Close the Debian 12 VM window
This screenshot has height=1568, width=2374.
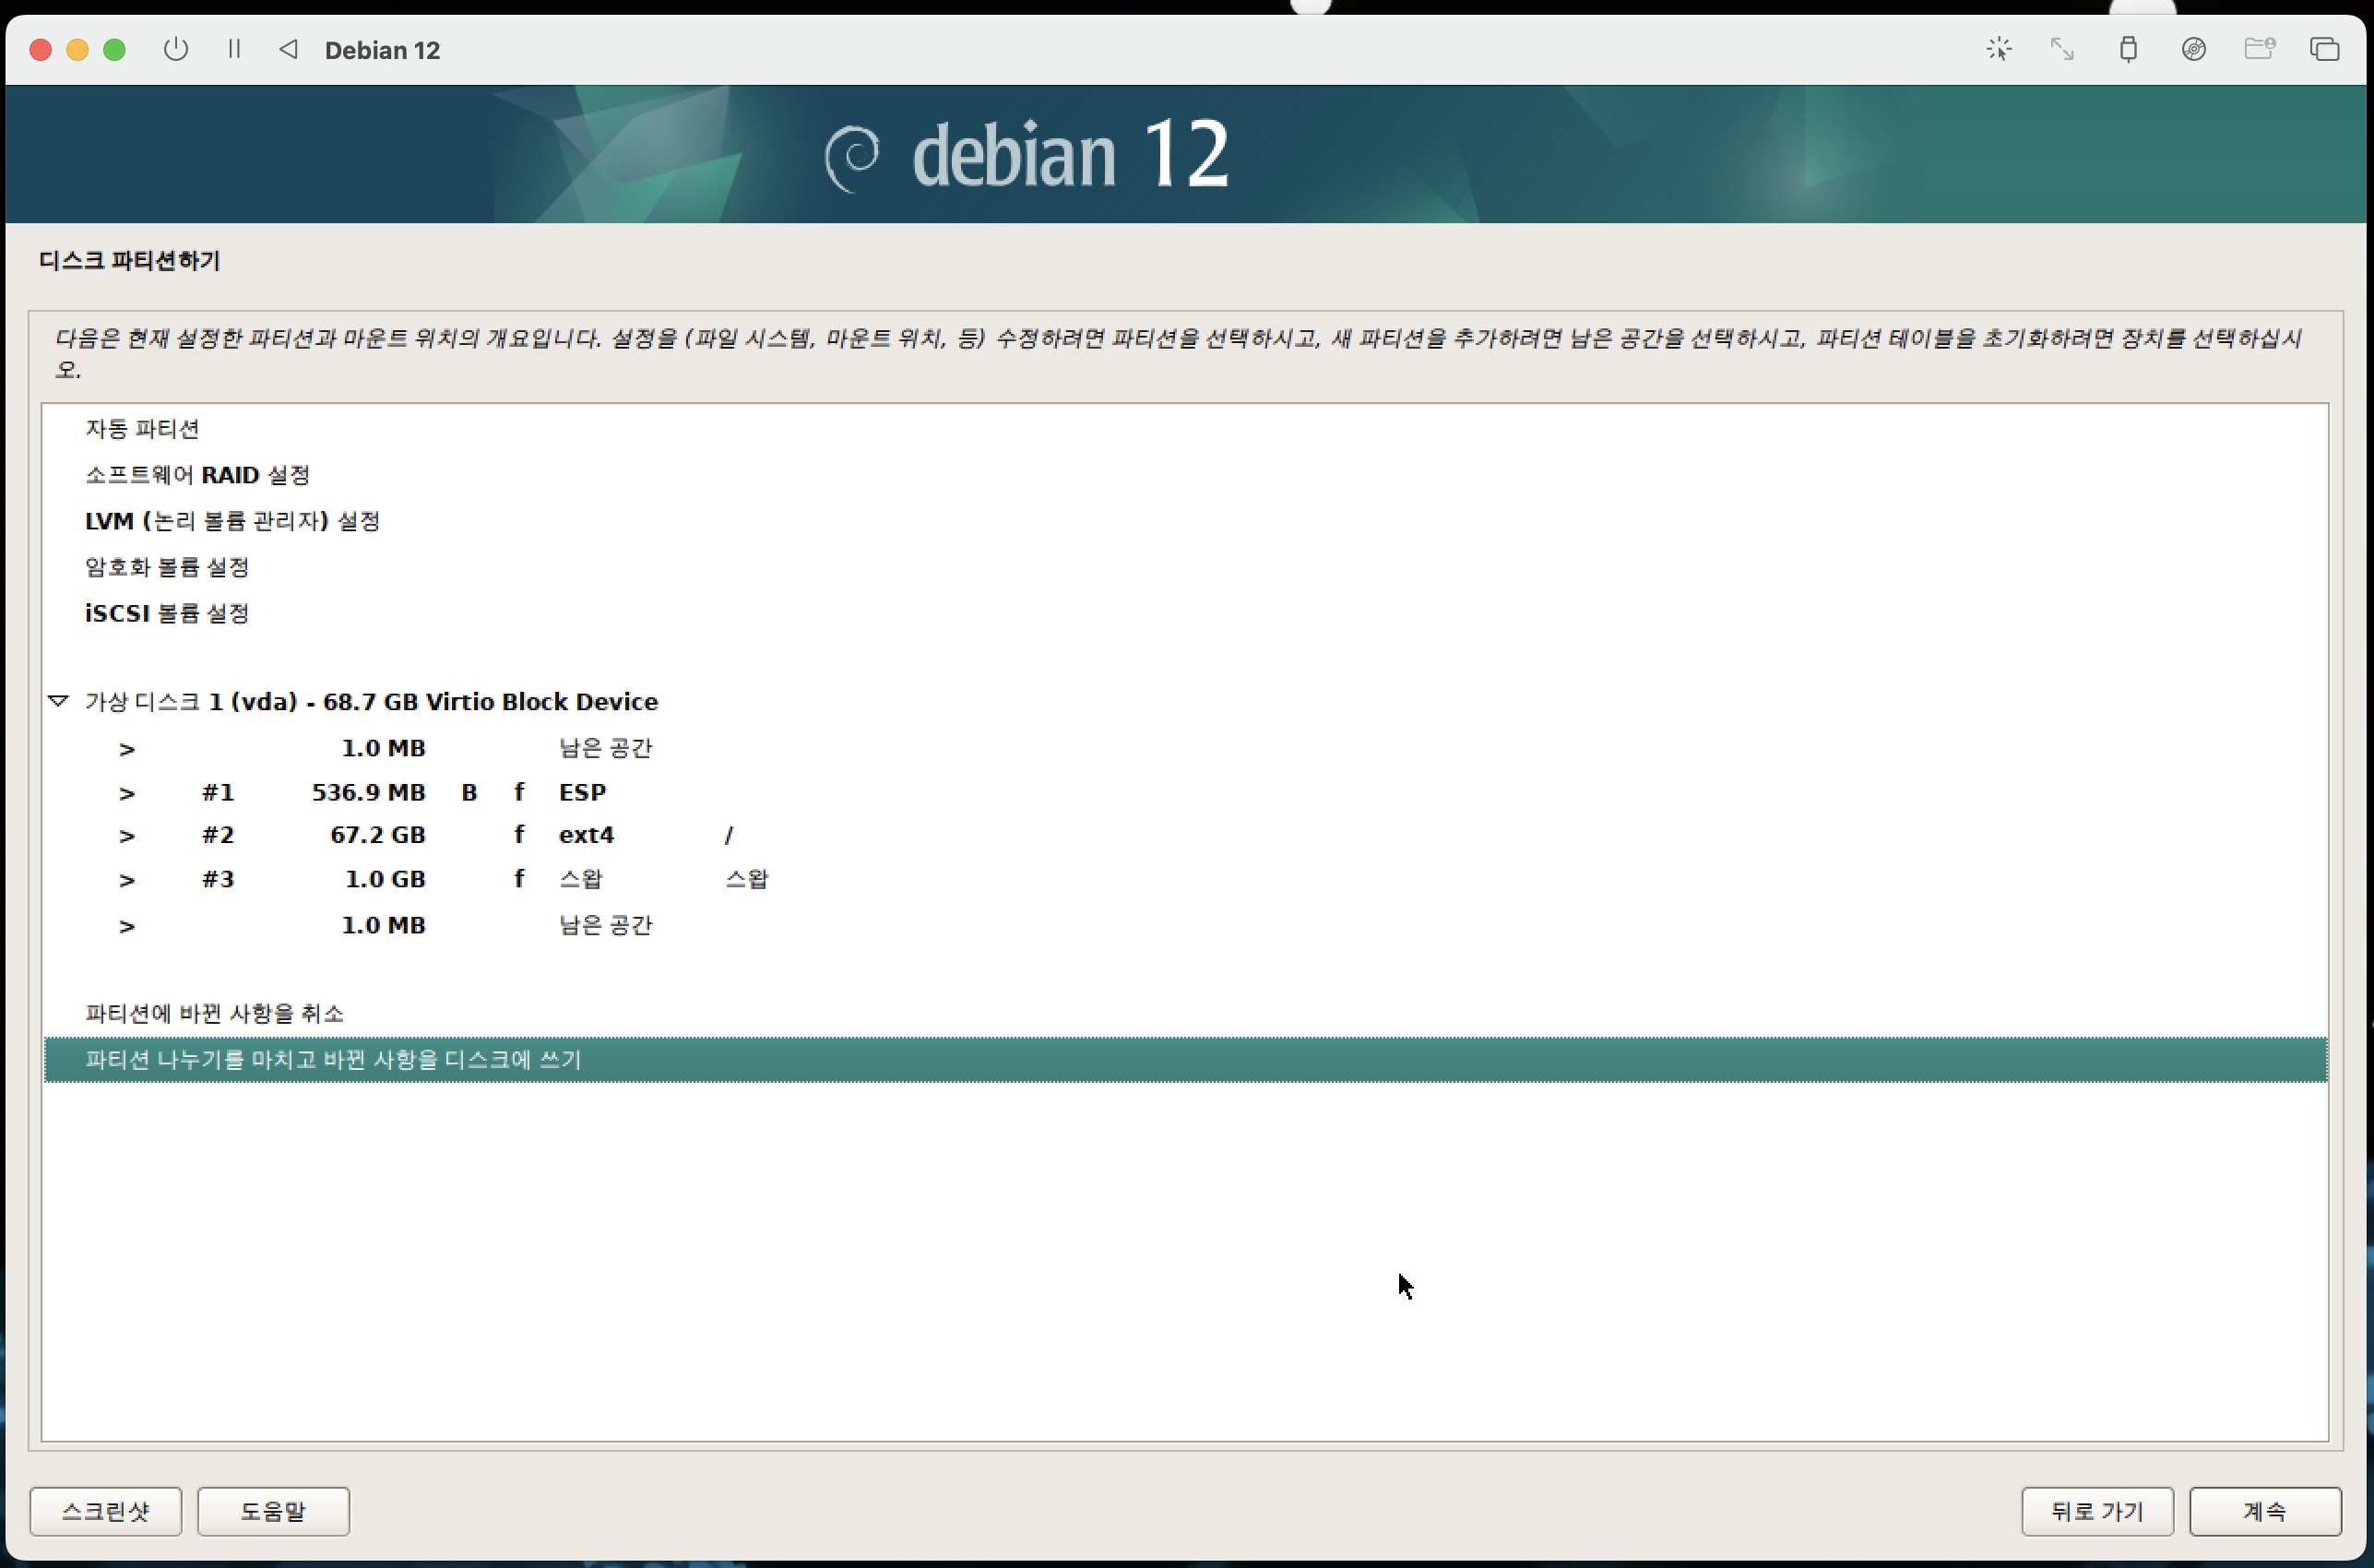click(41, 50)
